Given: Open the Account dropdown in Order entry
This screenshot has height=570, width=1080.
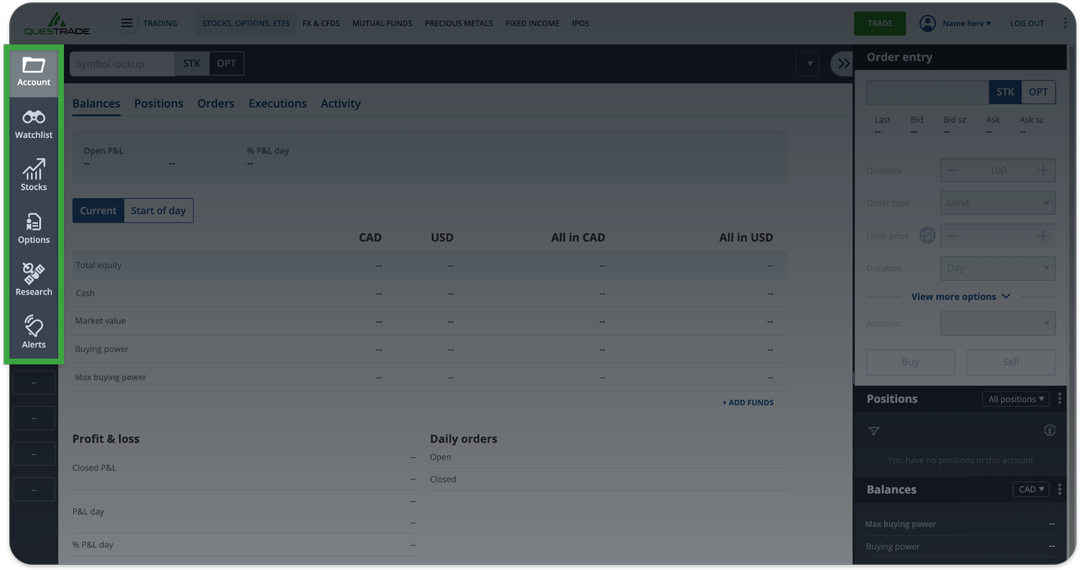Looking at the screenshot, I should (997, 323).
